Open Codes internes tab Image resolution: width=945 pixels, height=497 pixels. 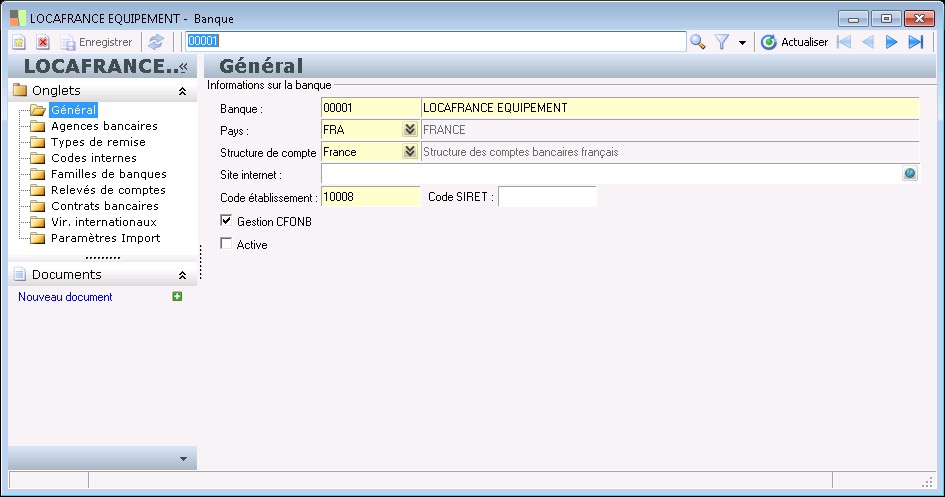coord(94,158)
